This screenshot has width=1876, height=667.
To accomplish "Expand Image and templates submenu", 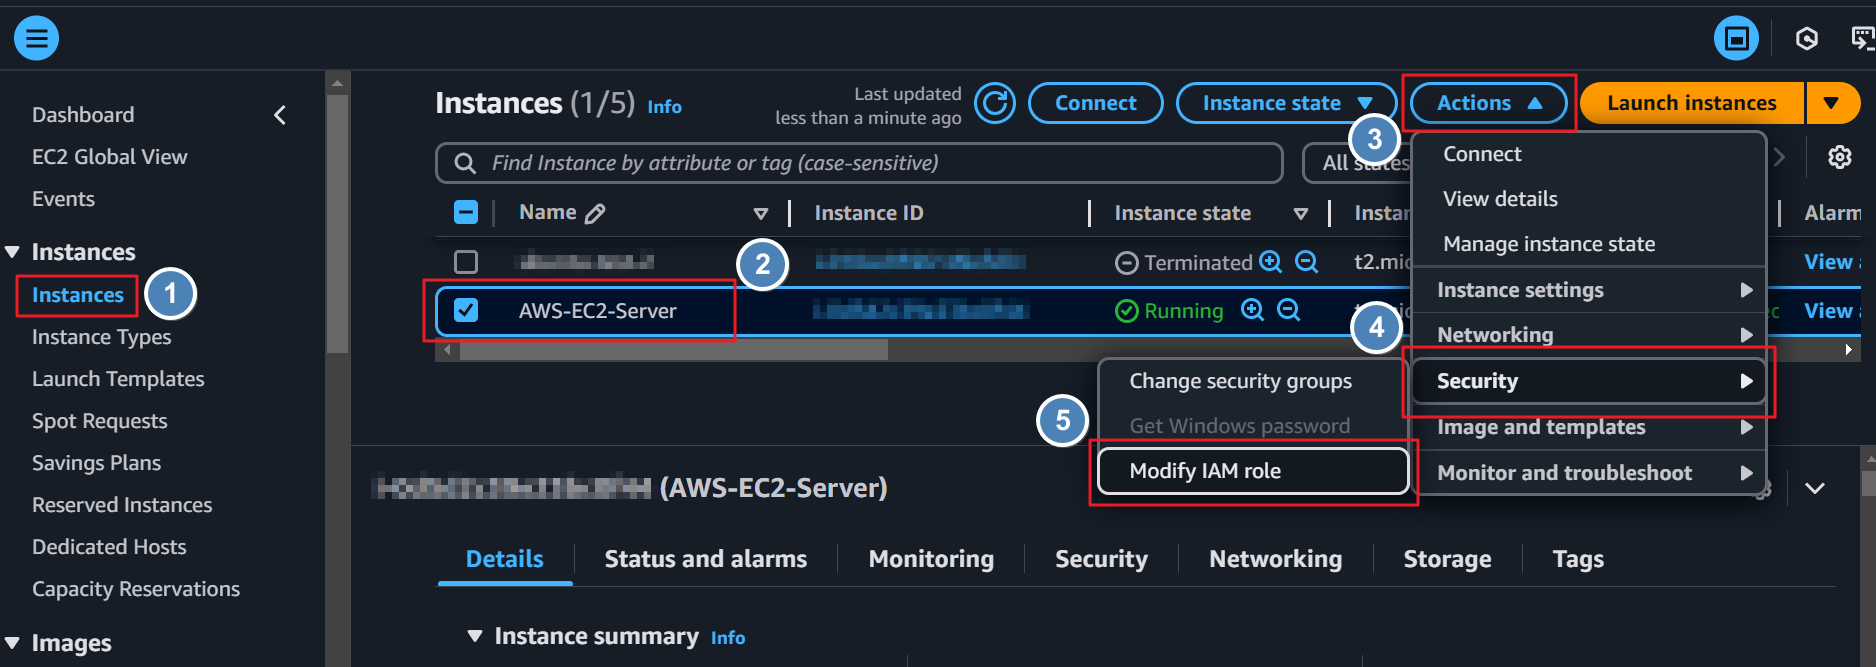I will coord(1589,427).
